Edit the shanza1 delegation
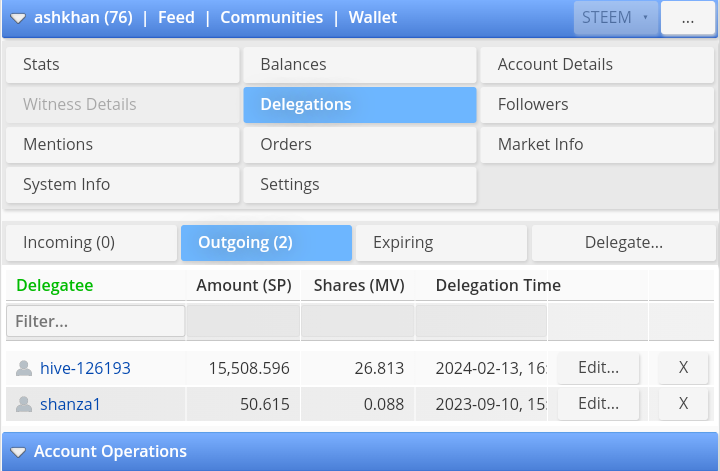This screenshot has width=720, height=471. [x=598, y=404]
